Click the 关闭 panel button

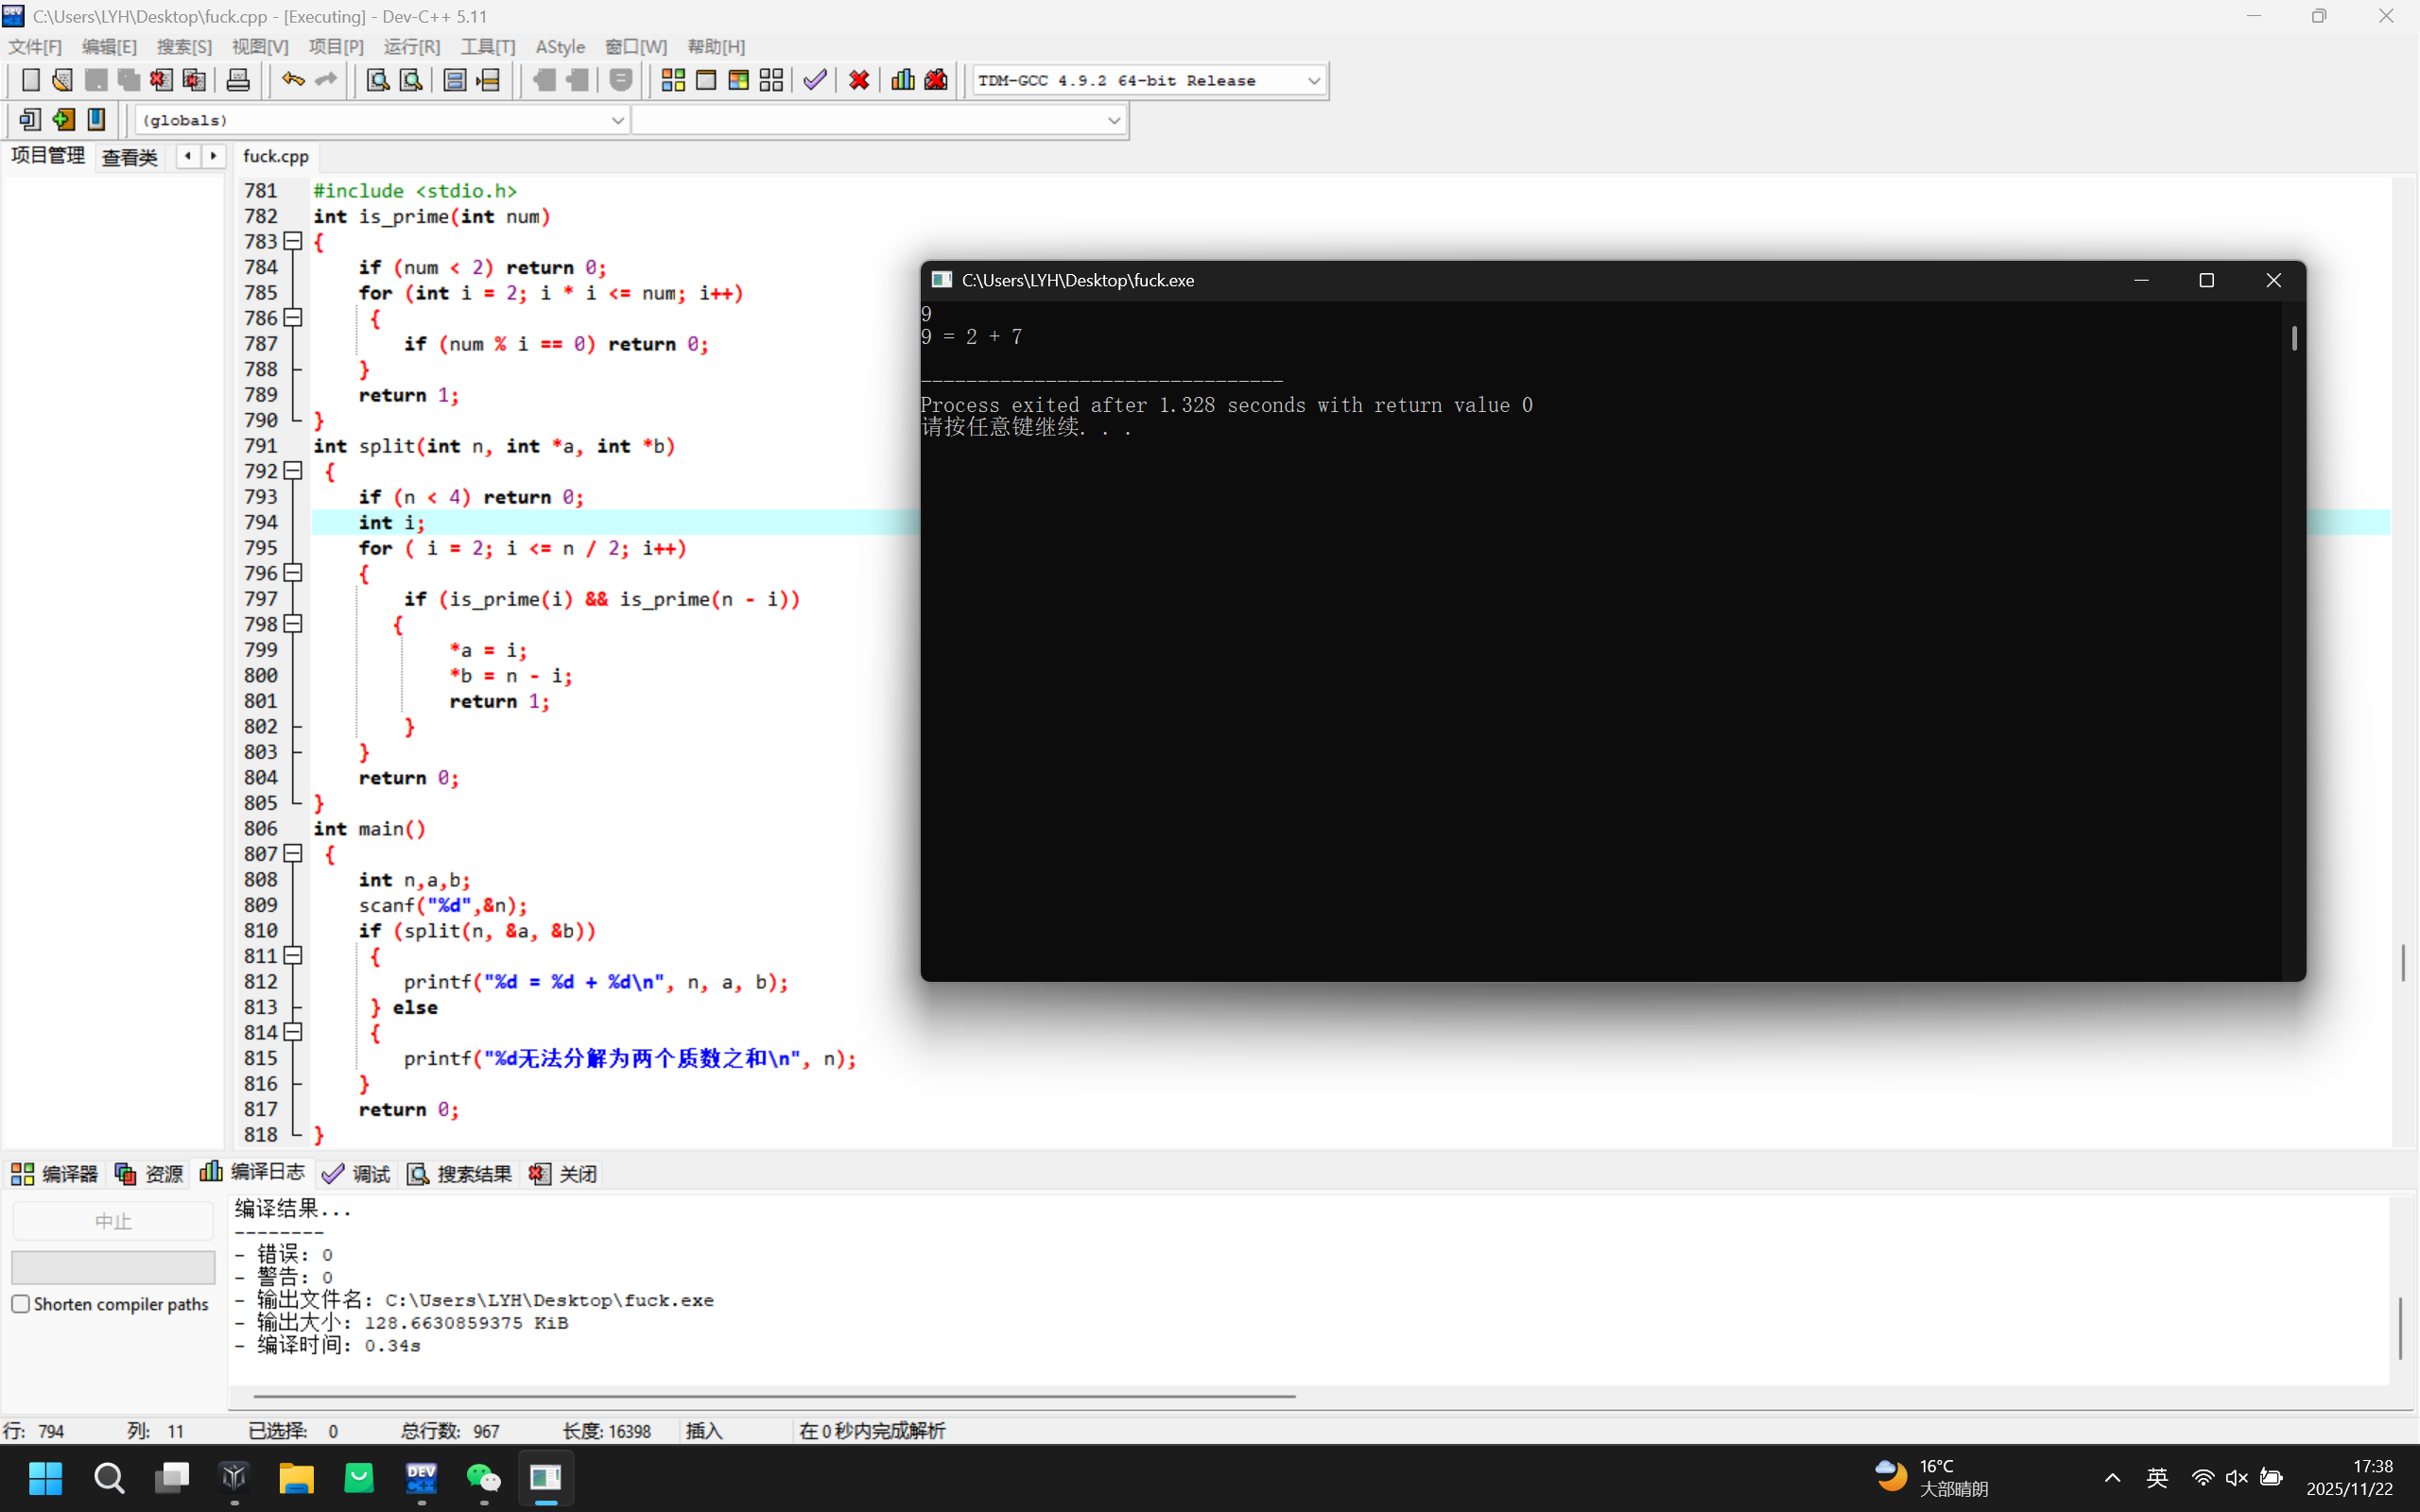[563, 1174]
